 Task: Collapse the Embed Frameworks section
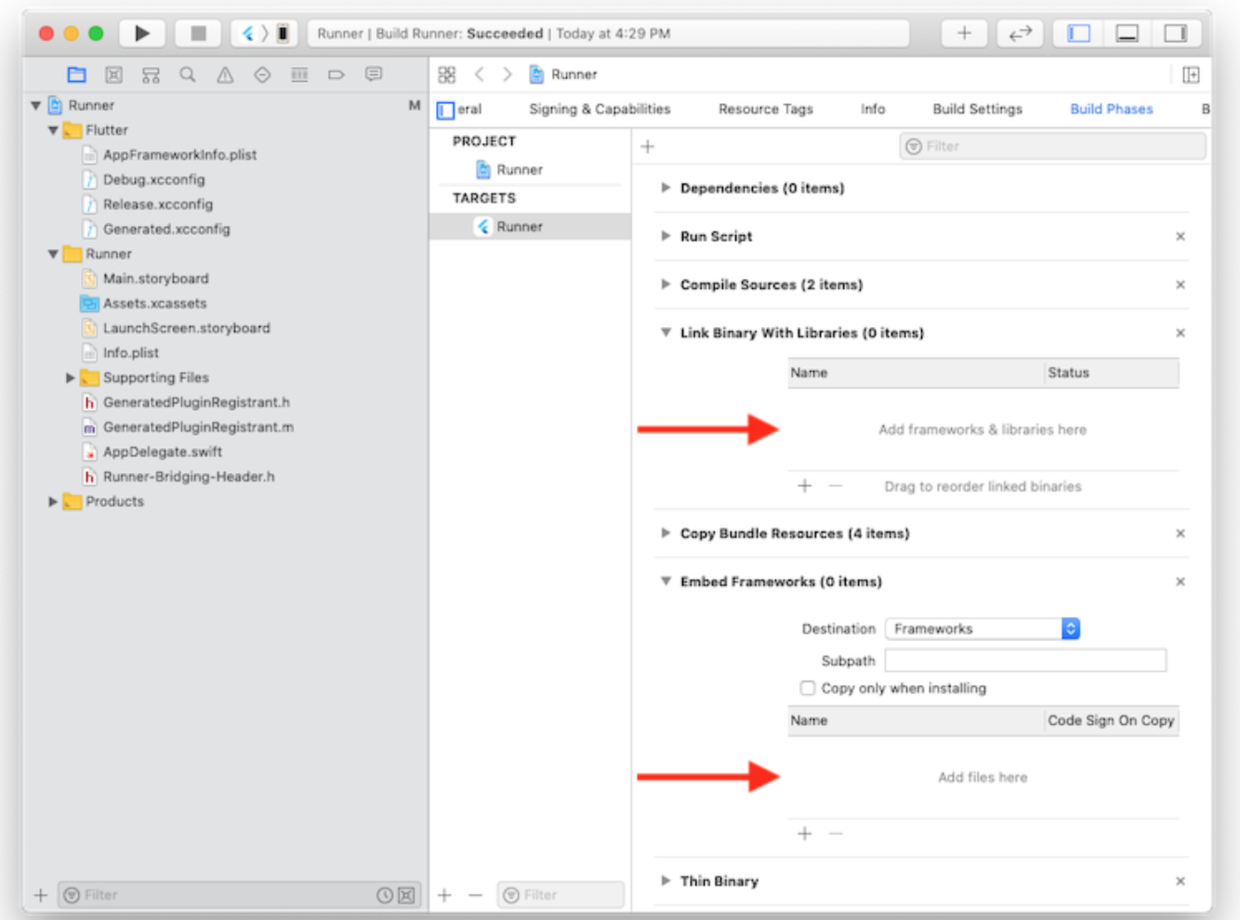click(x=666, y=581)
